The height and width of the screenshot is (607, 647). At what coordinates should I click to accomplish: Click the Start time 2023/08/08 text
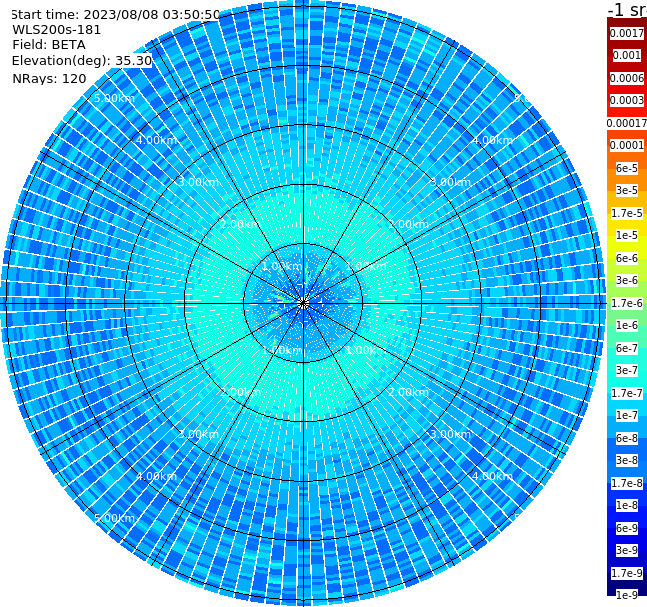point(115,15)
